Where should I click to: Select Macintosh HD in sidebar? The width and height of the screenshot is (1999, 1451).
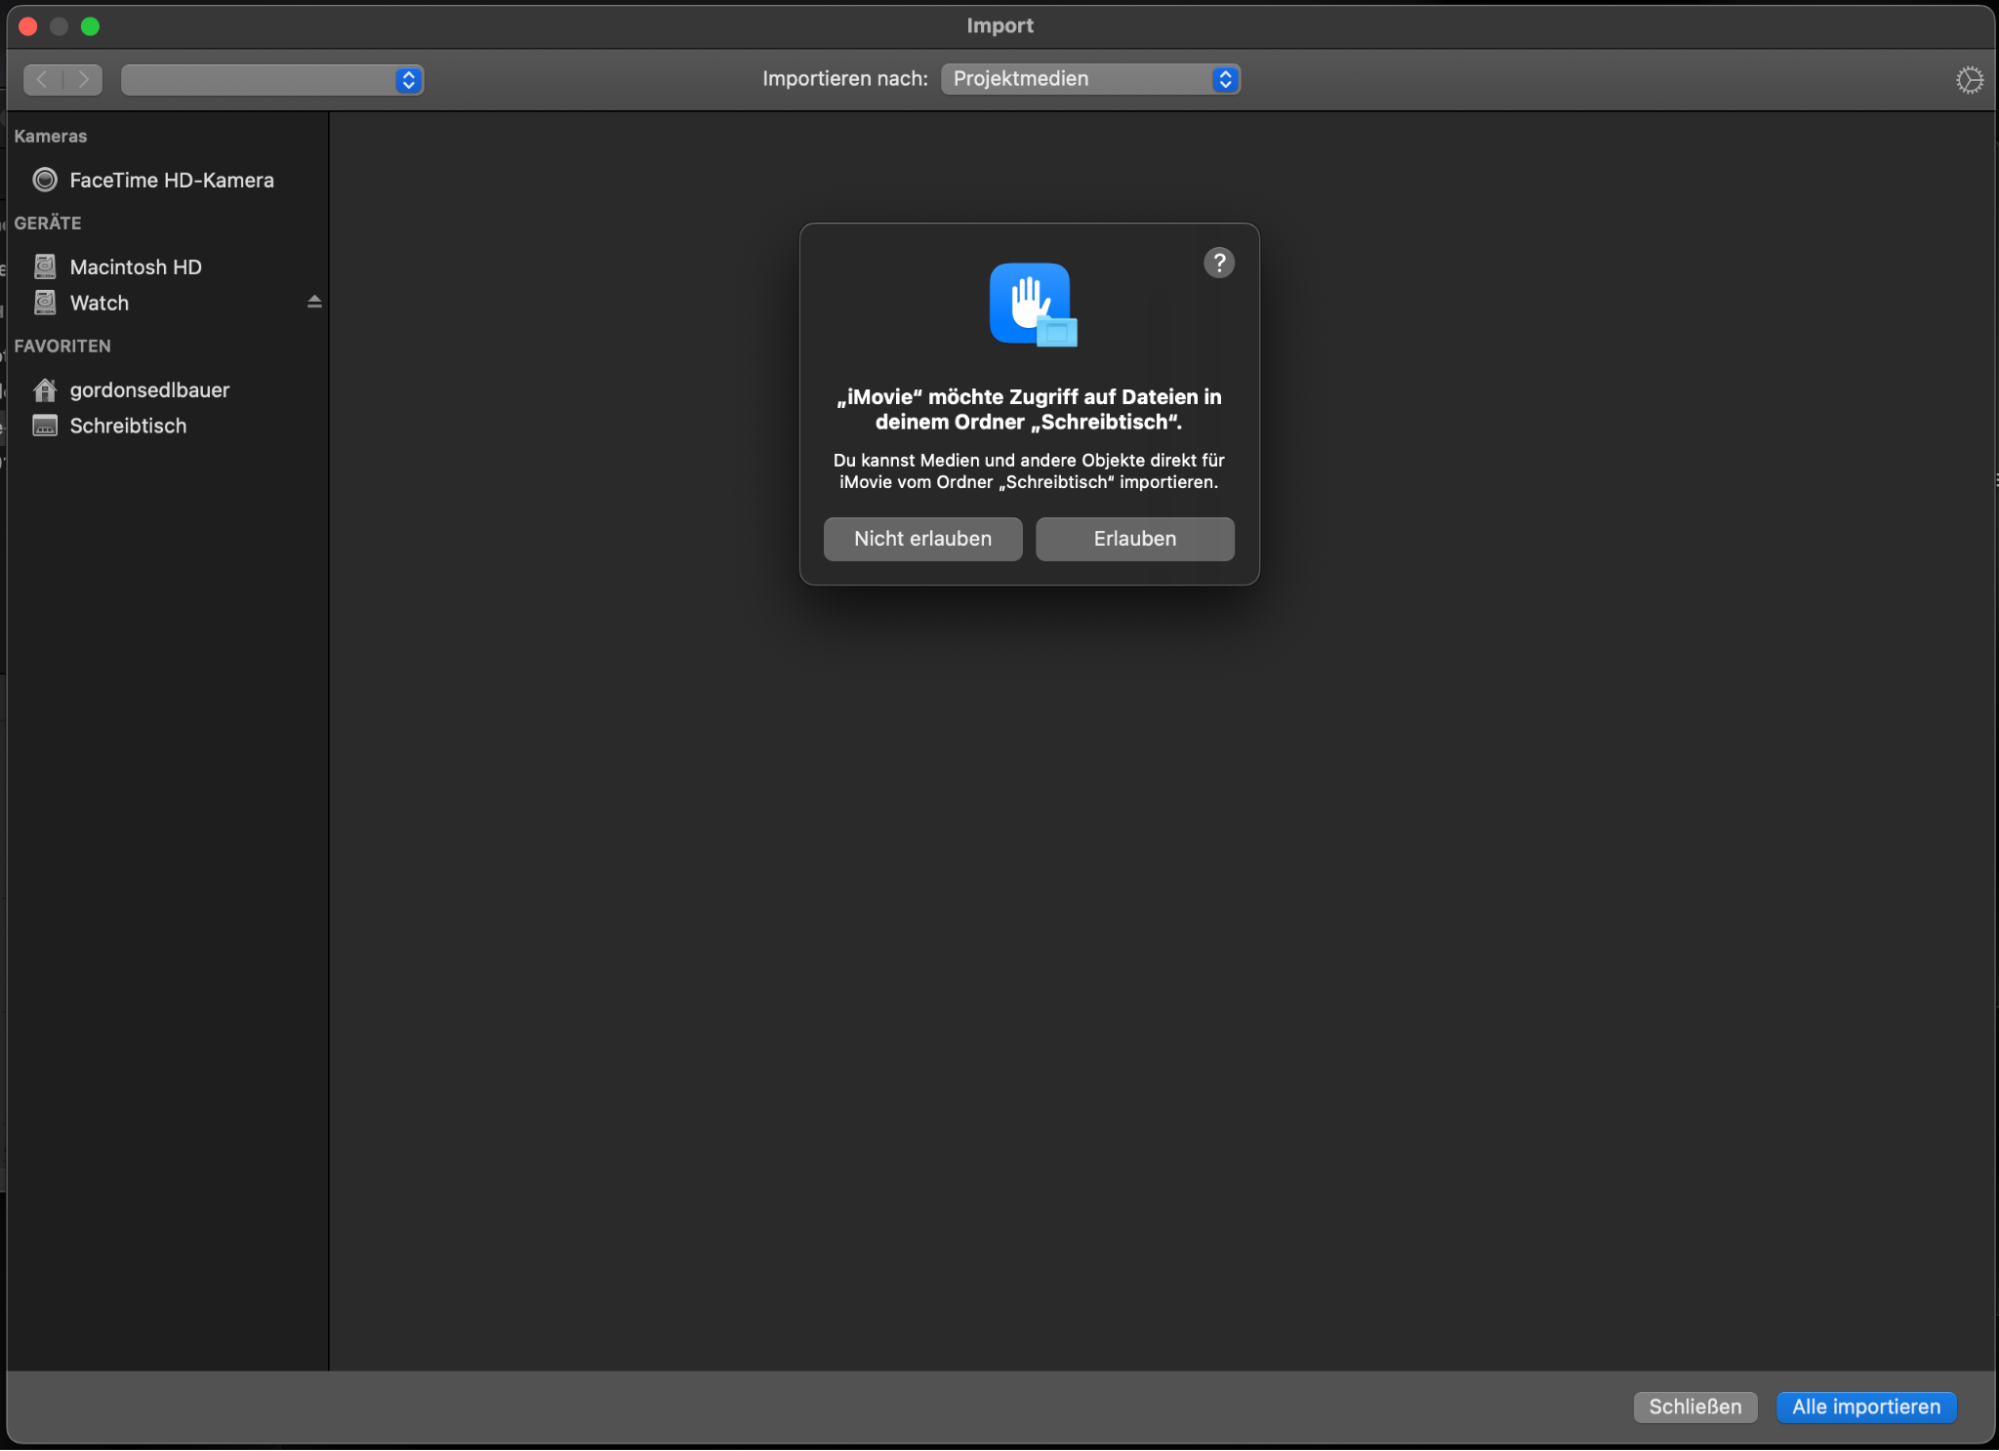point(168,267)
